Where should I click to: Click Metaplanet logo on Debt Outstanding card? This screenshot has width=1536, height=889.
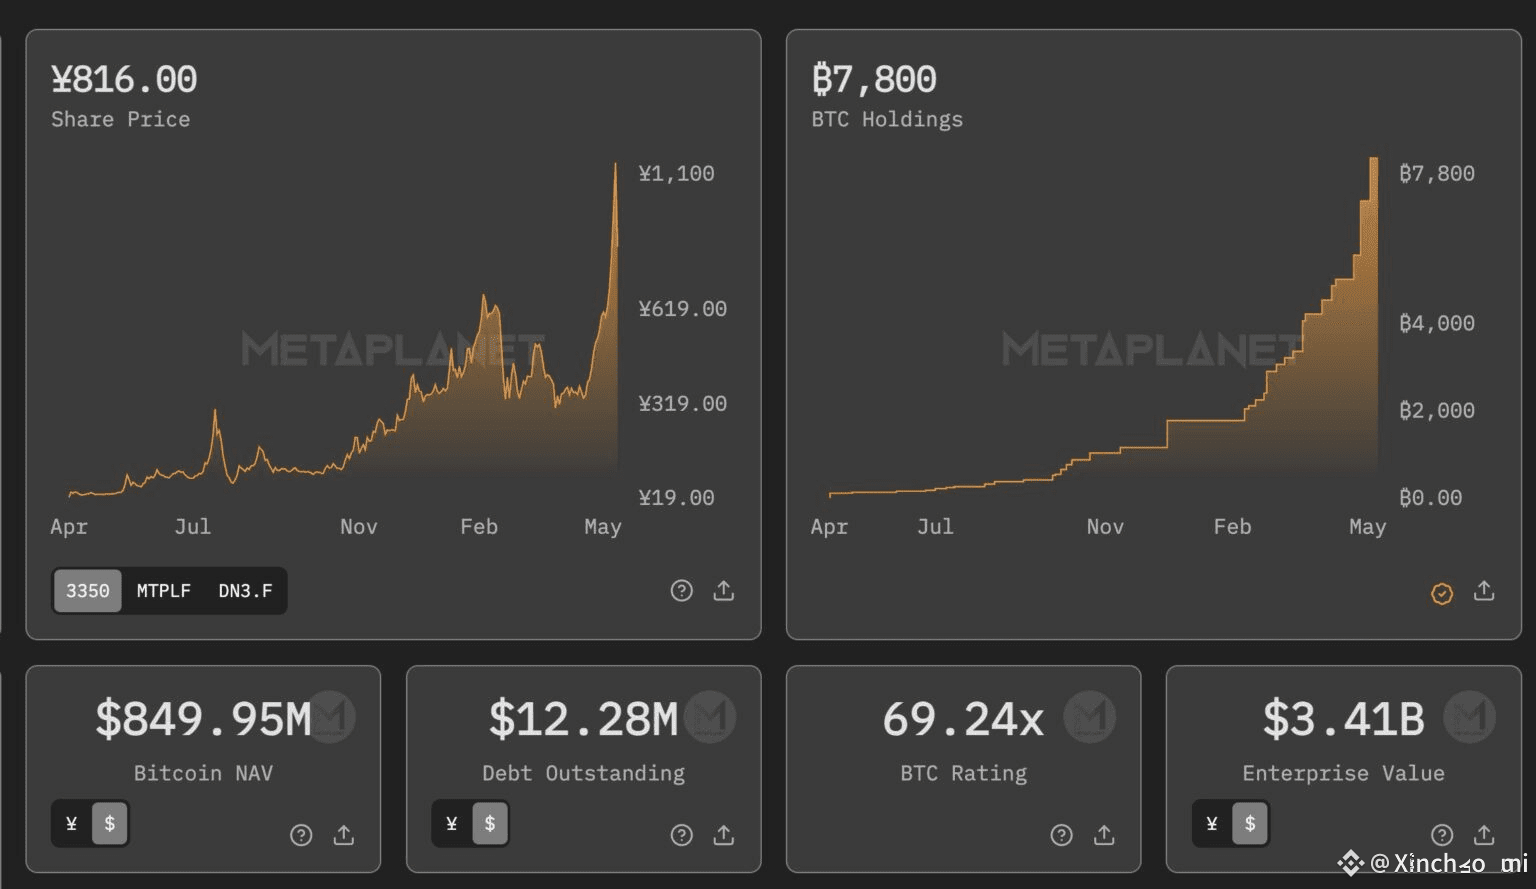[710, 717]
